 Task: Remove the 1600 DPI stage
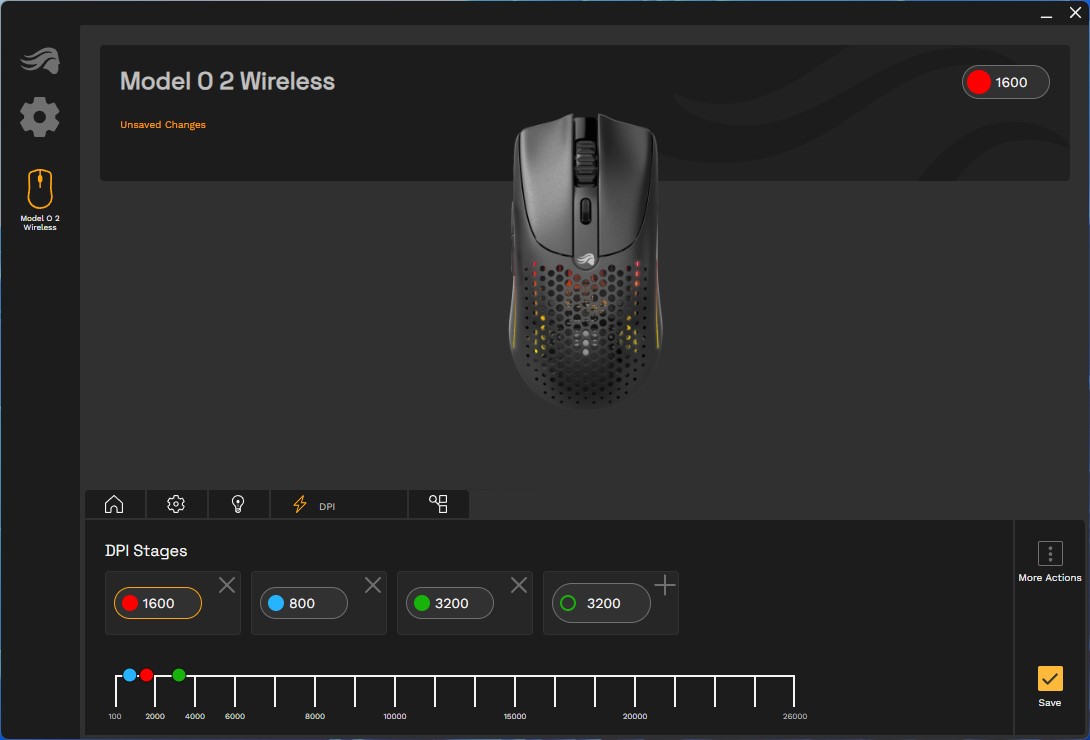click(x=227, y=585)
